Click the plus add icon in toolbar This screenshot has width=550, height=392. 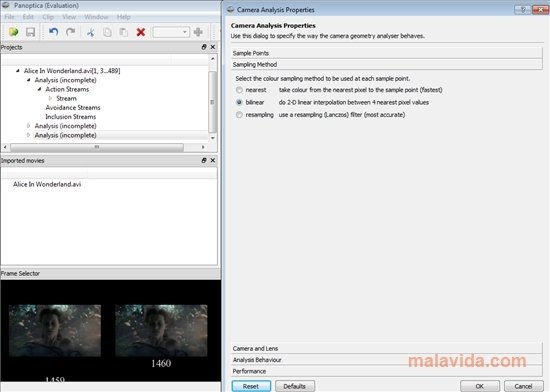198,32
